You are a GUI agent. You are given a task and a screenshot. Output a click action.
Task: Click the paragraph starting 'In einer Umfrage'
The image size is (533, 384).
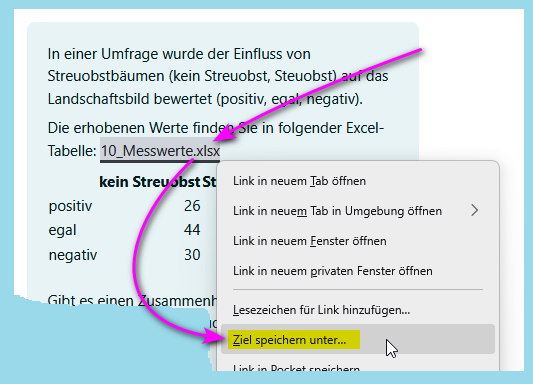click(218, 76)
